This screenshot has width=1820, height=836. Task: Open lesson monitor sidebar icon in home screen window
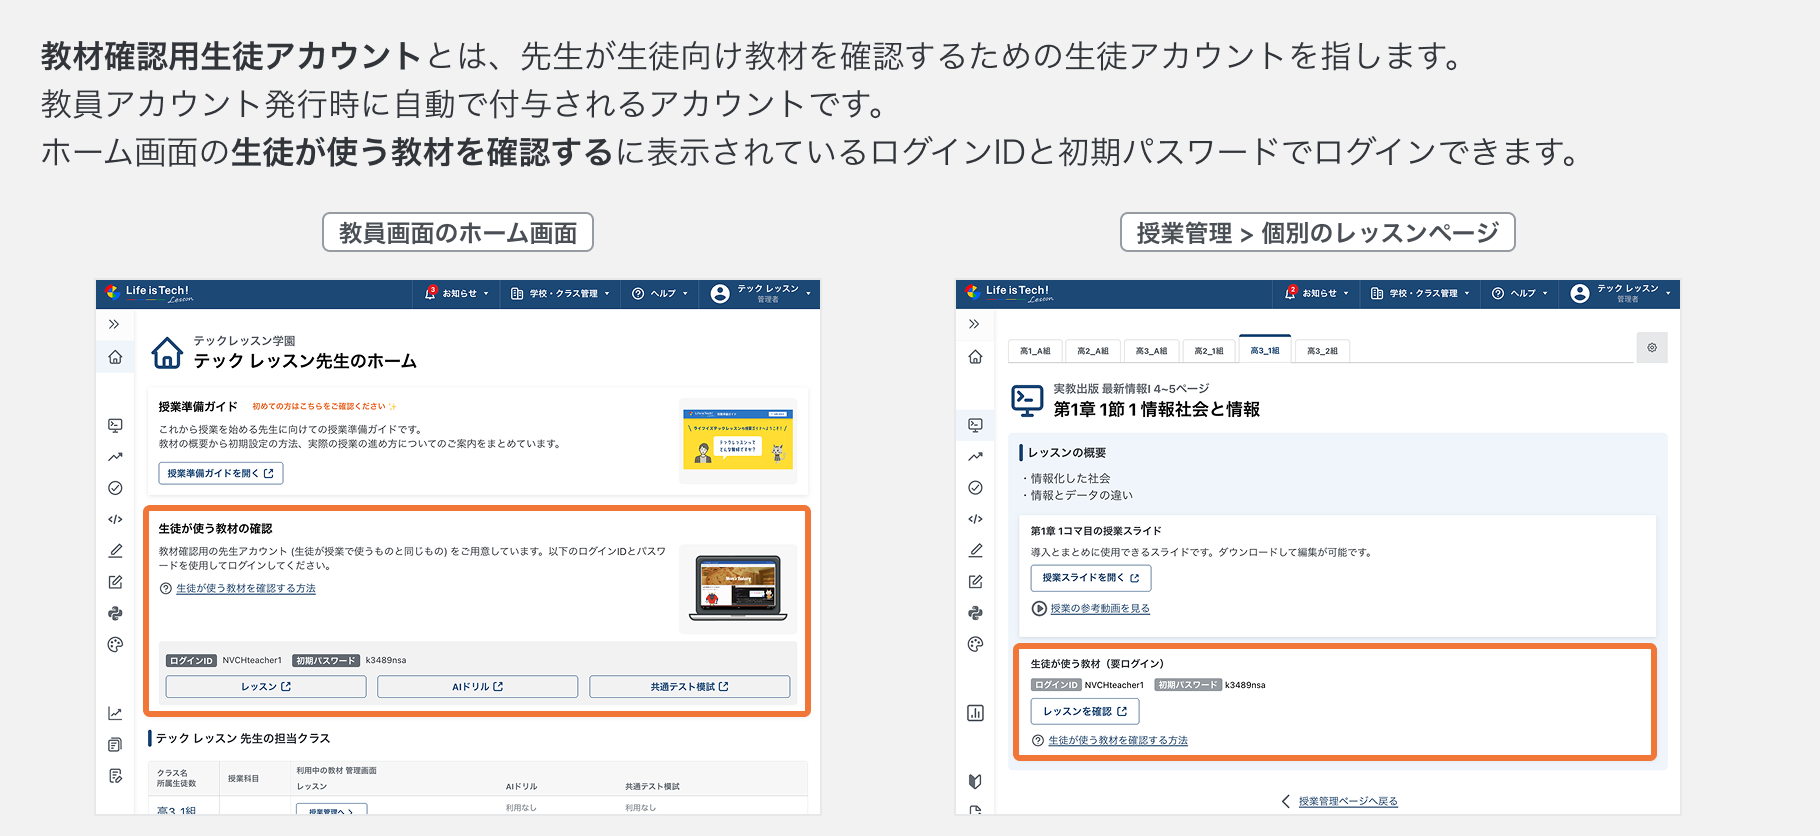pyautogui.click(x=115, y=425)
